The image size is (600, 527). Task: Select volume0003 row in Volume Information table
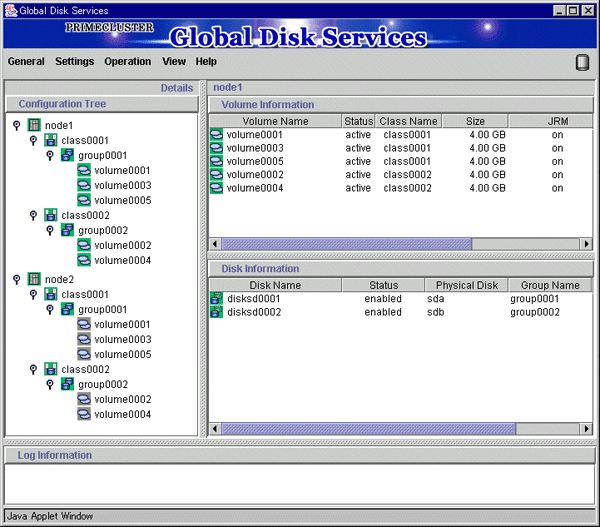[401, 148]
